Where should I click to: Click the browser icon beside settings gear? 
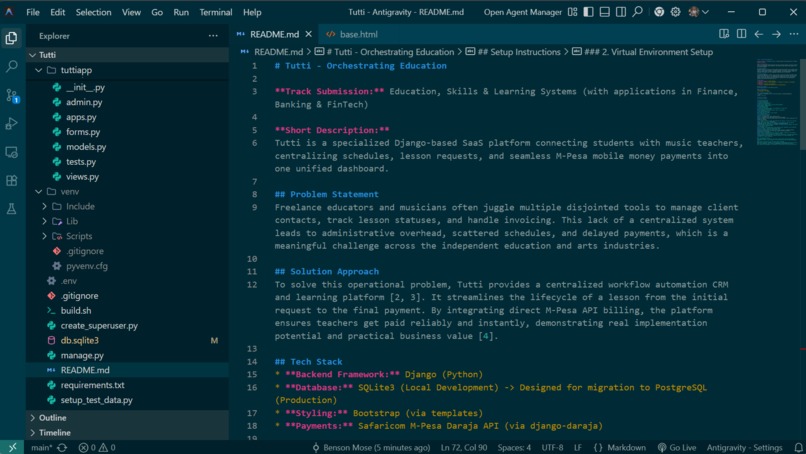point(659,12)
